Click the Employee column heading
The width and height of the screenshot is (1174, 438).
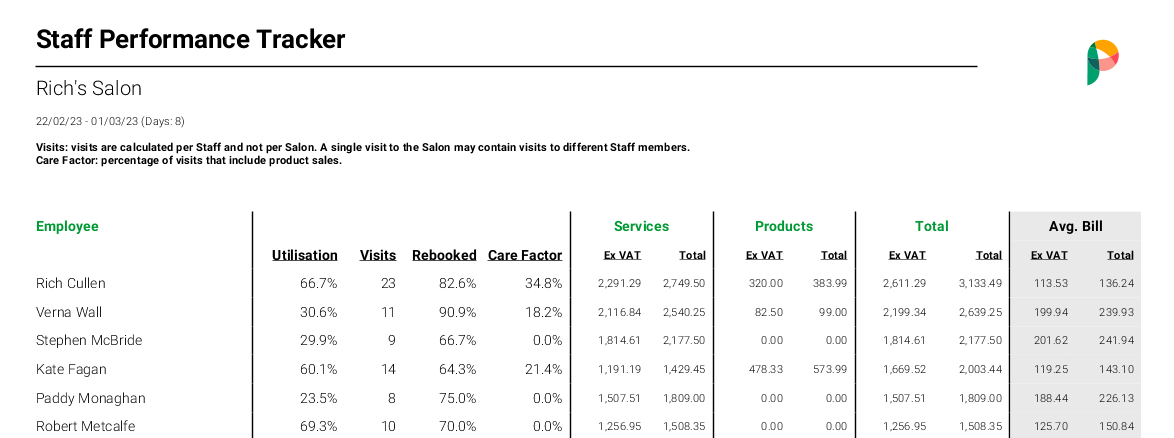pos(67,226)
